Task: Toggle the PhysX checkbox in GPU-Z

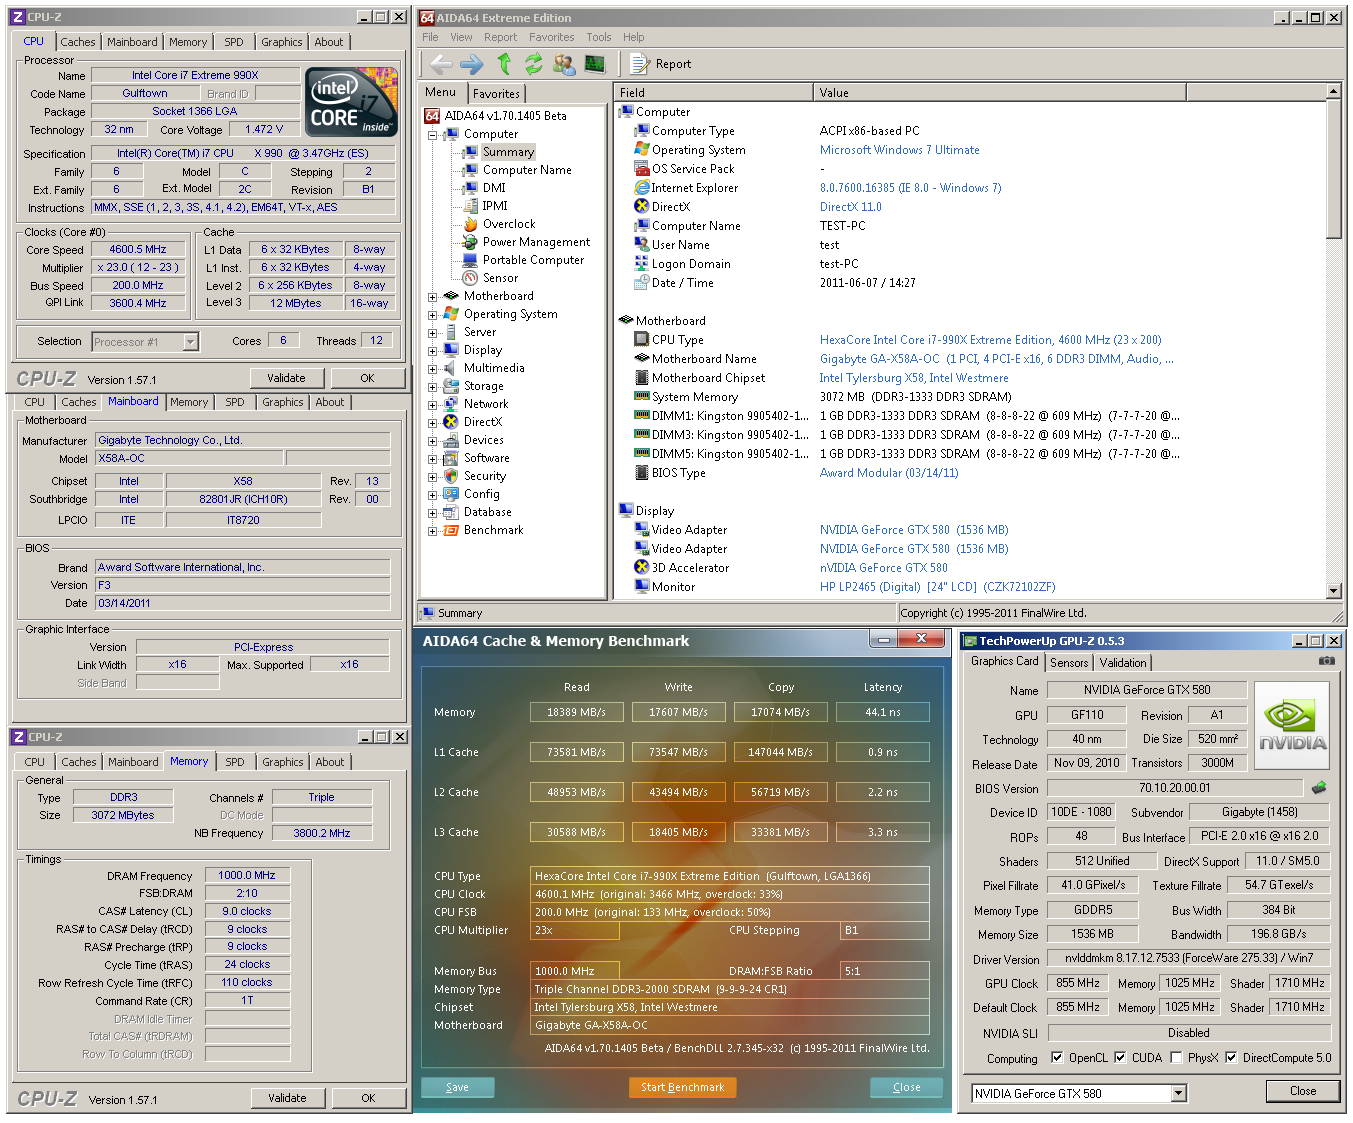Action: (x=1176, y=1058)
